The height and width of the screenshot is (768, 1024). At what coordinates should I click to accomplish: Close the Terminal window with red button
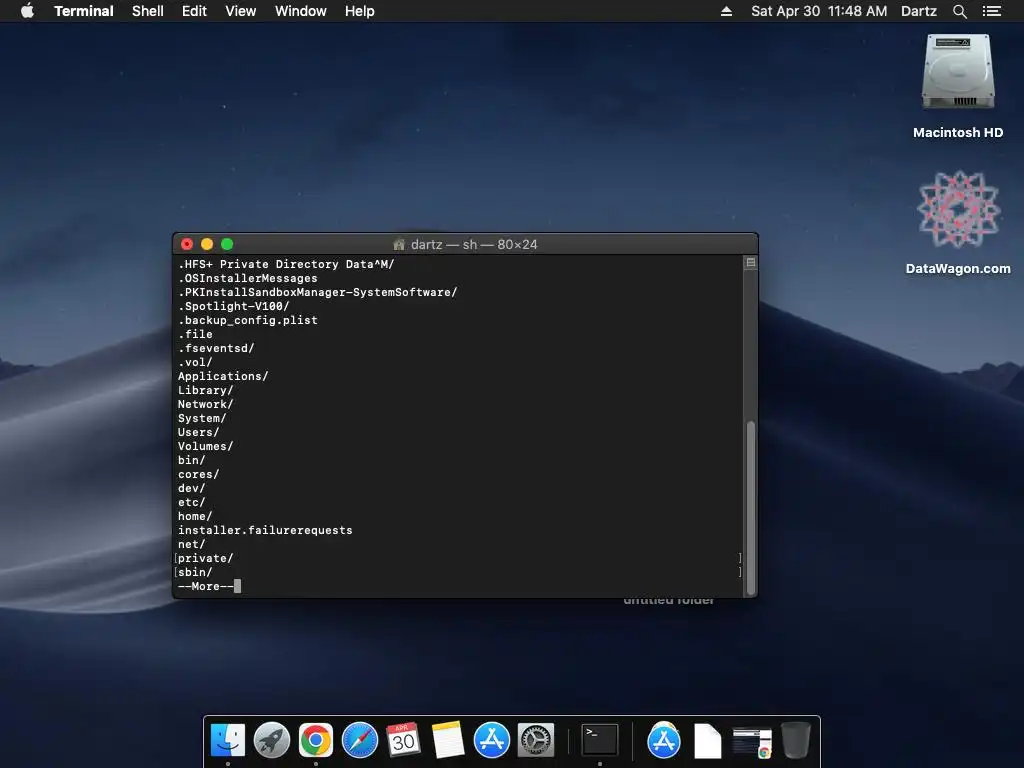(x=187, y=244)
